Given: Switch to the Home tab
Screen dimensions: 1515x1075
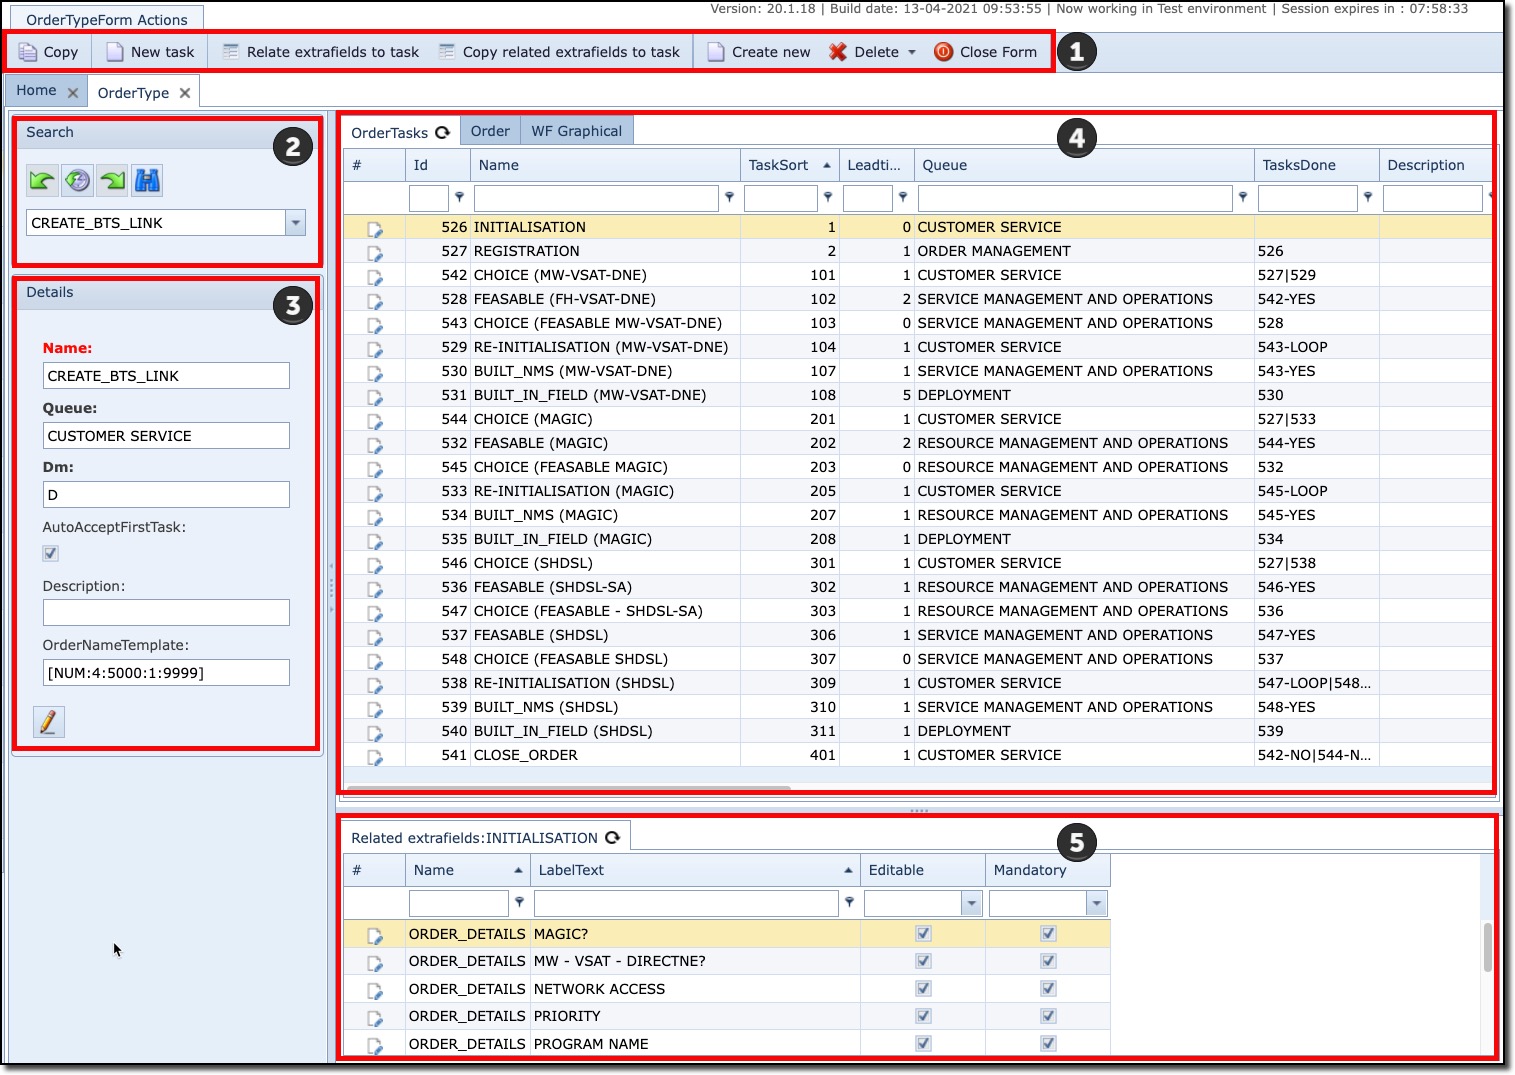Looking at the screenshot, I should point(36,90).
